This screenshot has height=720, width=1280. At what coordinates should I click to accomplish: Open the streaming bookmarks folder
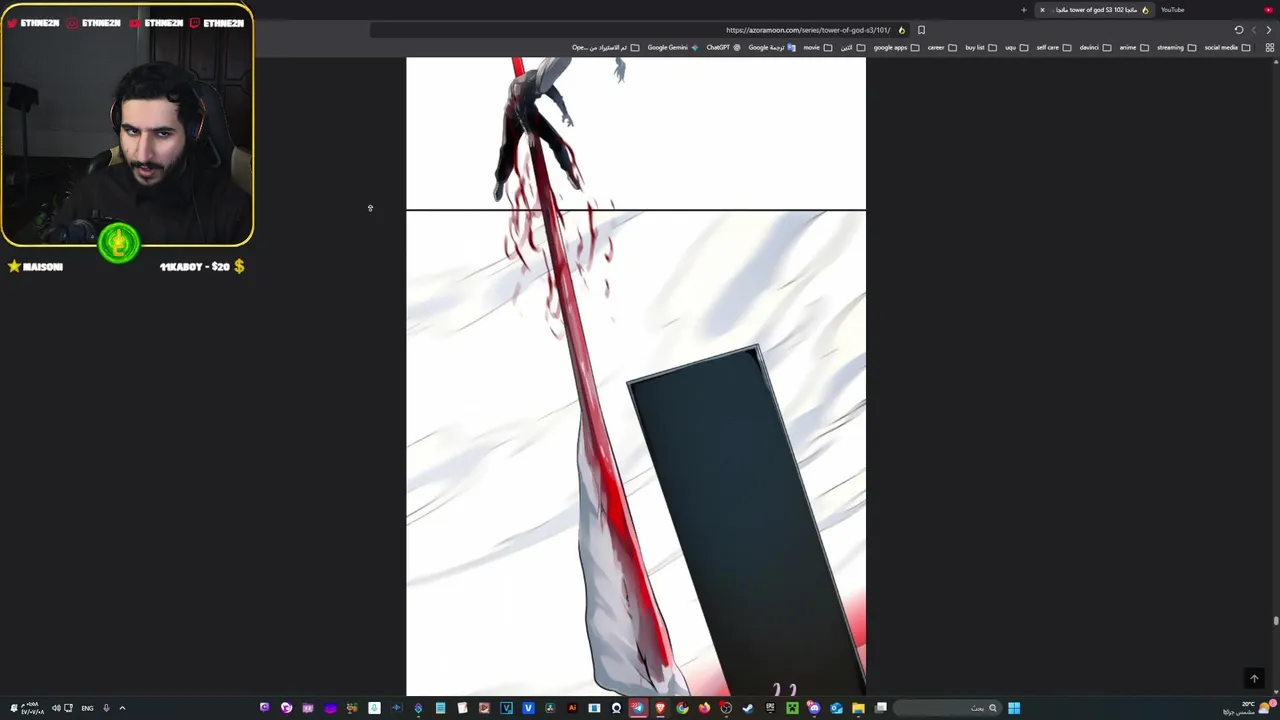coord(1176,47)
